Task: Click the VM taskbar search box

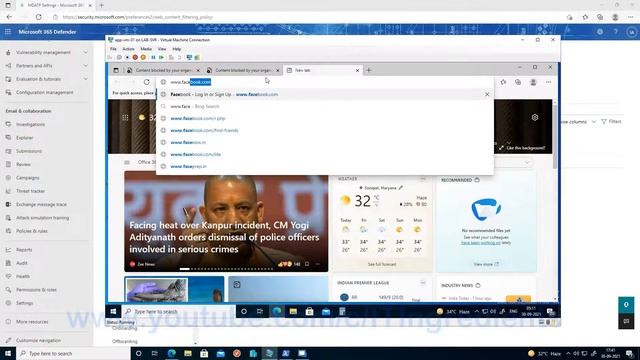Action: (179, 311)
